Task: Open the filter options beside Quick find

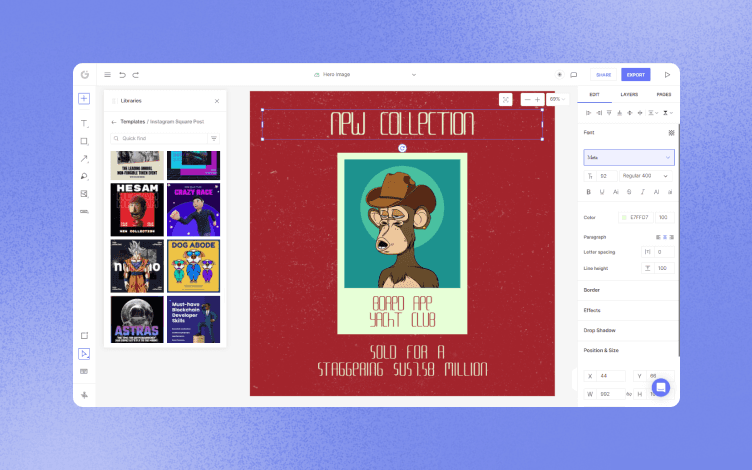Action: point(214,139)
